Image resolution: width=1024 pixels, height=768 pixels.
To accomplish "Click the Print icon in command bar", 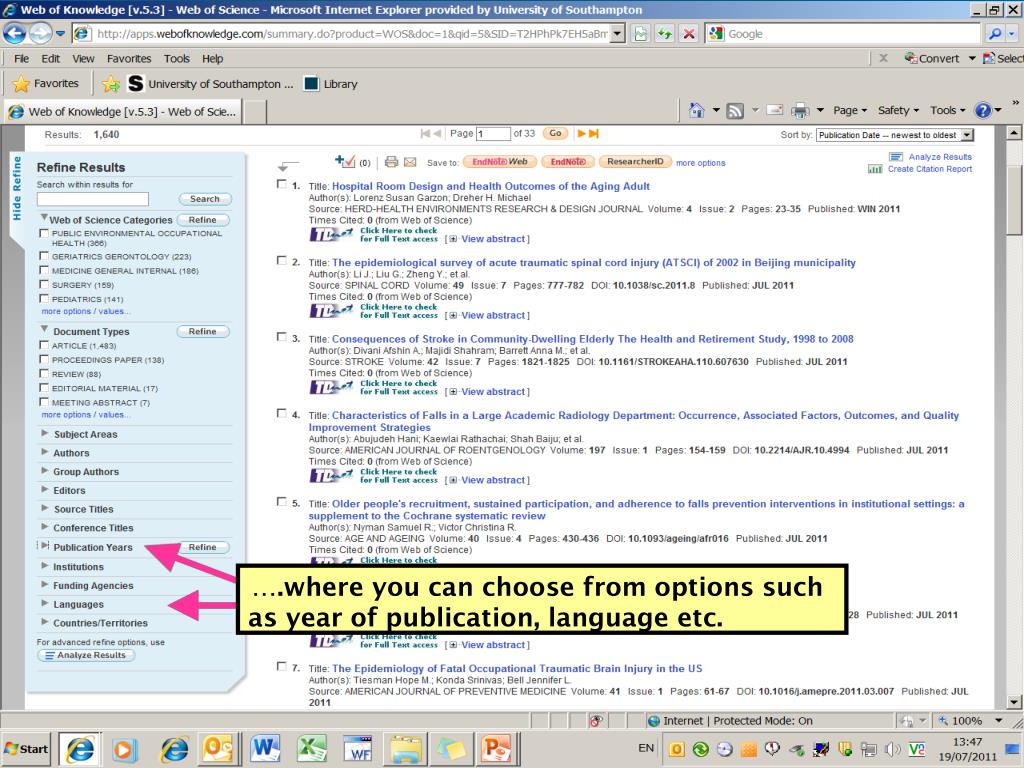I will [x=800, y=110].
